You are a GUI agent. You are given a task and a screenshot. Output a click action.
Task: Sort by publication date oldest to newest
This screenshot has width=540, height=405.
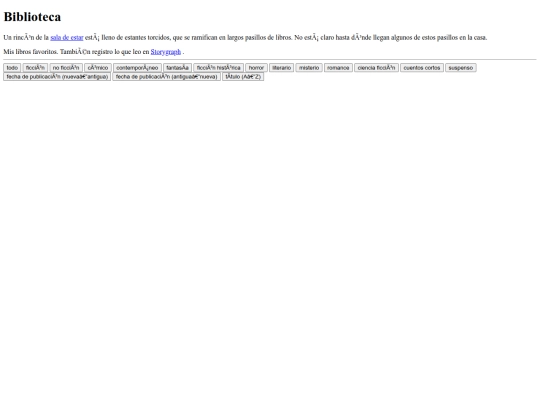click(166, 77)
